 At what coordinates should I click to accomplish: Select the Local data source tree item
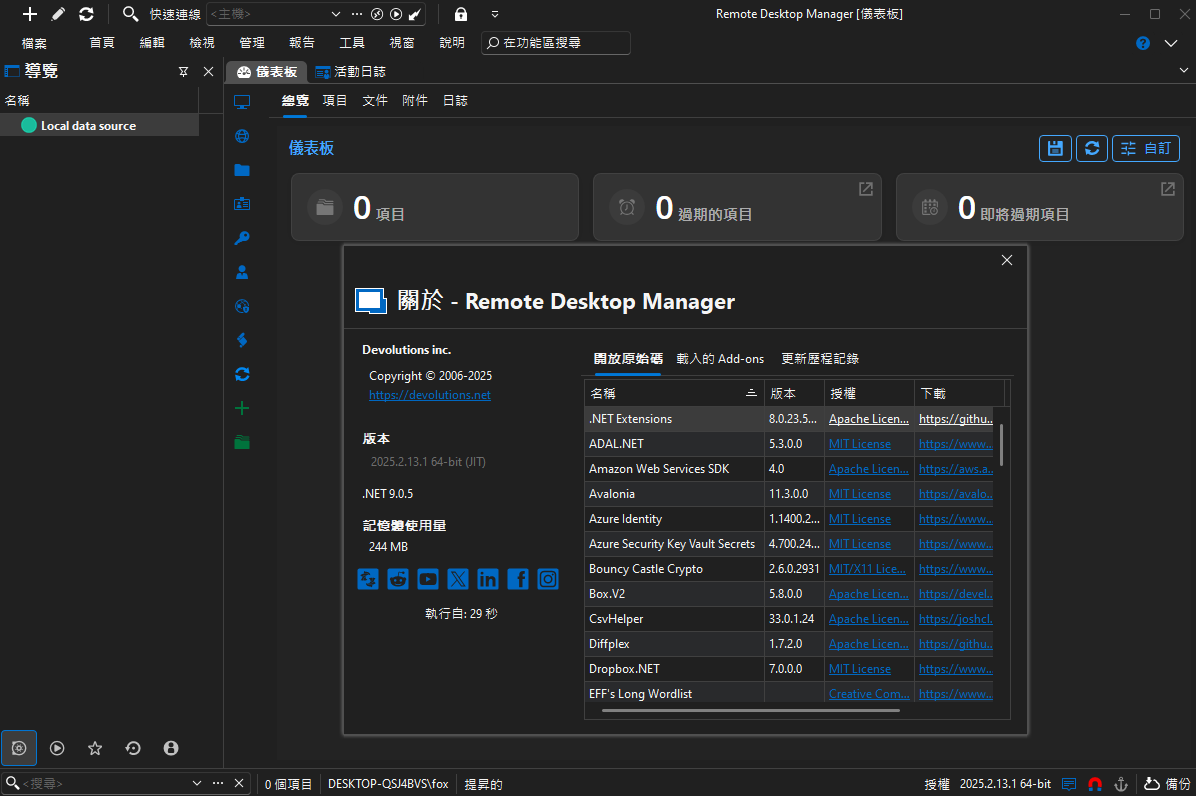tap(99, 125)
